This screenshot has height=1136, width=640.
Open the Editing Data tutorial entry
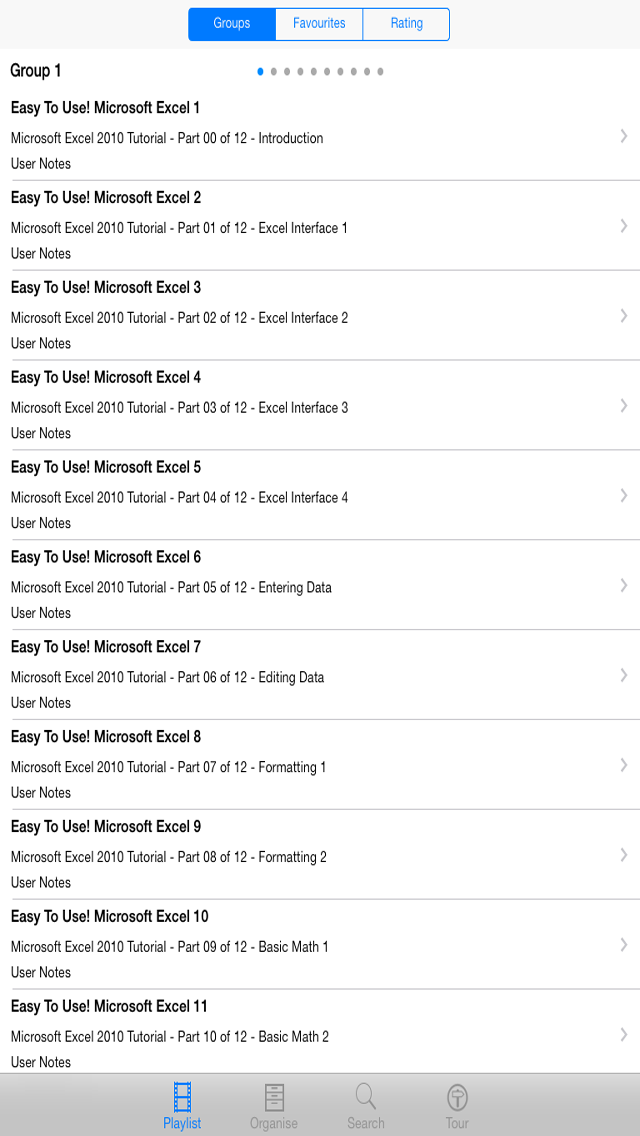(167, 677)
